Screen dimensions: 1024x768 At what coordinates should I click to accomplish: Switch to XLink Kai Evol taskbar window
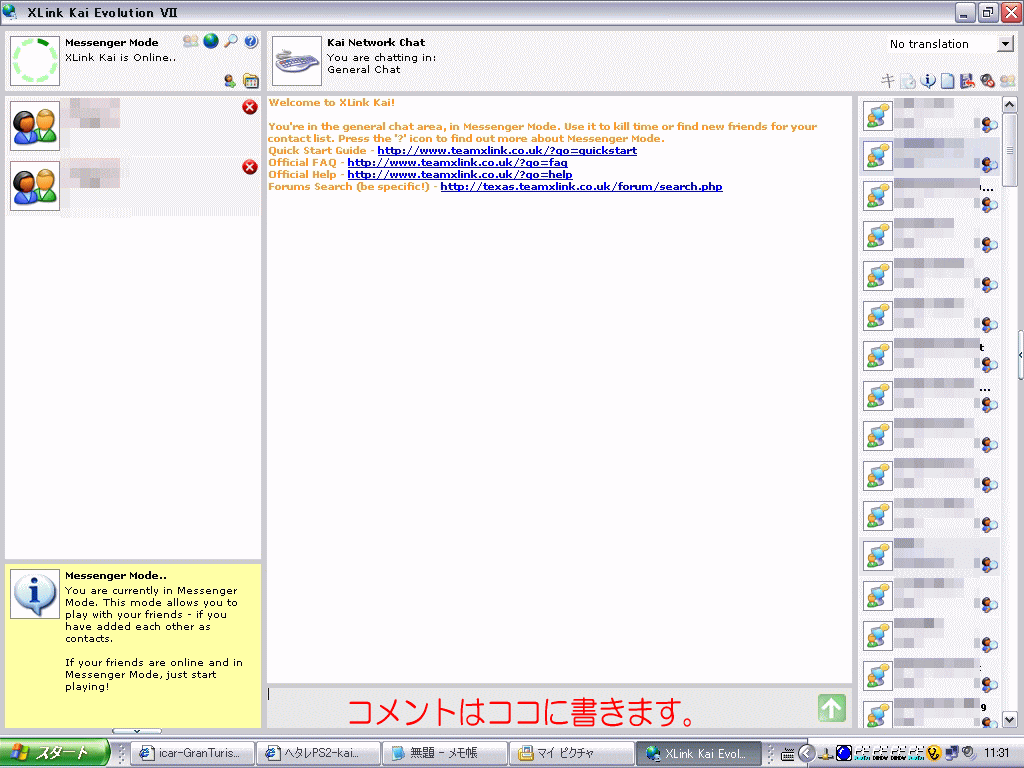click(697, 753)
